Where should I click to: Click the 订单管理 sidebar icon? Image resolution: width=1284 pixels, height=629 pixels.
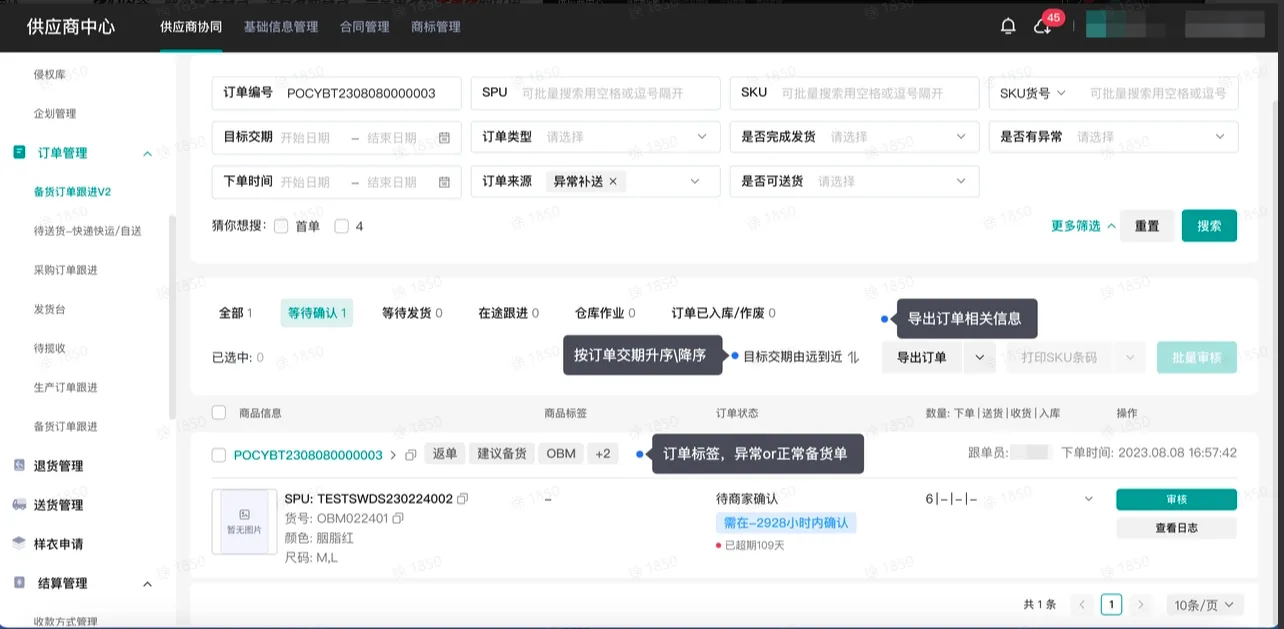(x=19, y=152)
